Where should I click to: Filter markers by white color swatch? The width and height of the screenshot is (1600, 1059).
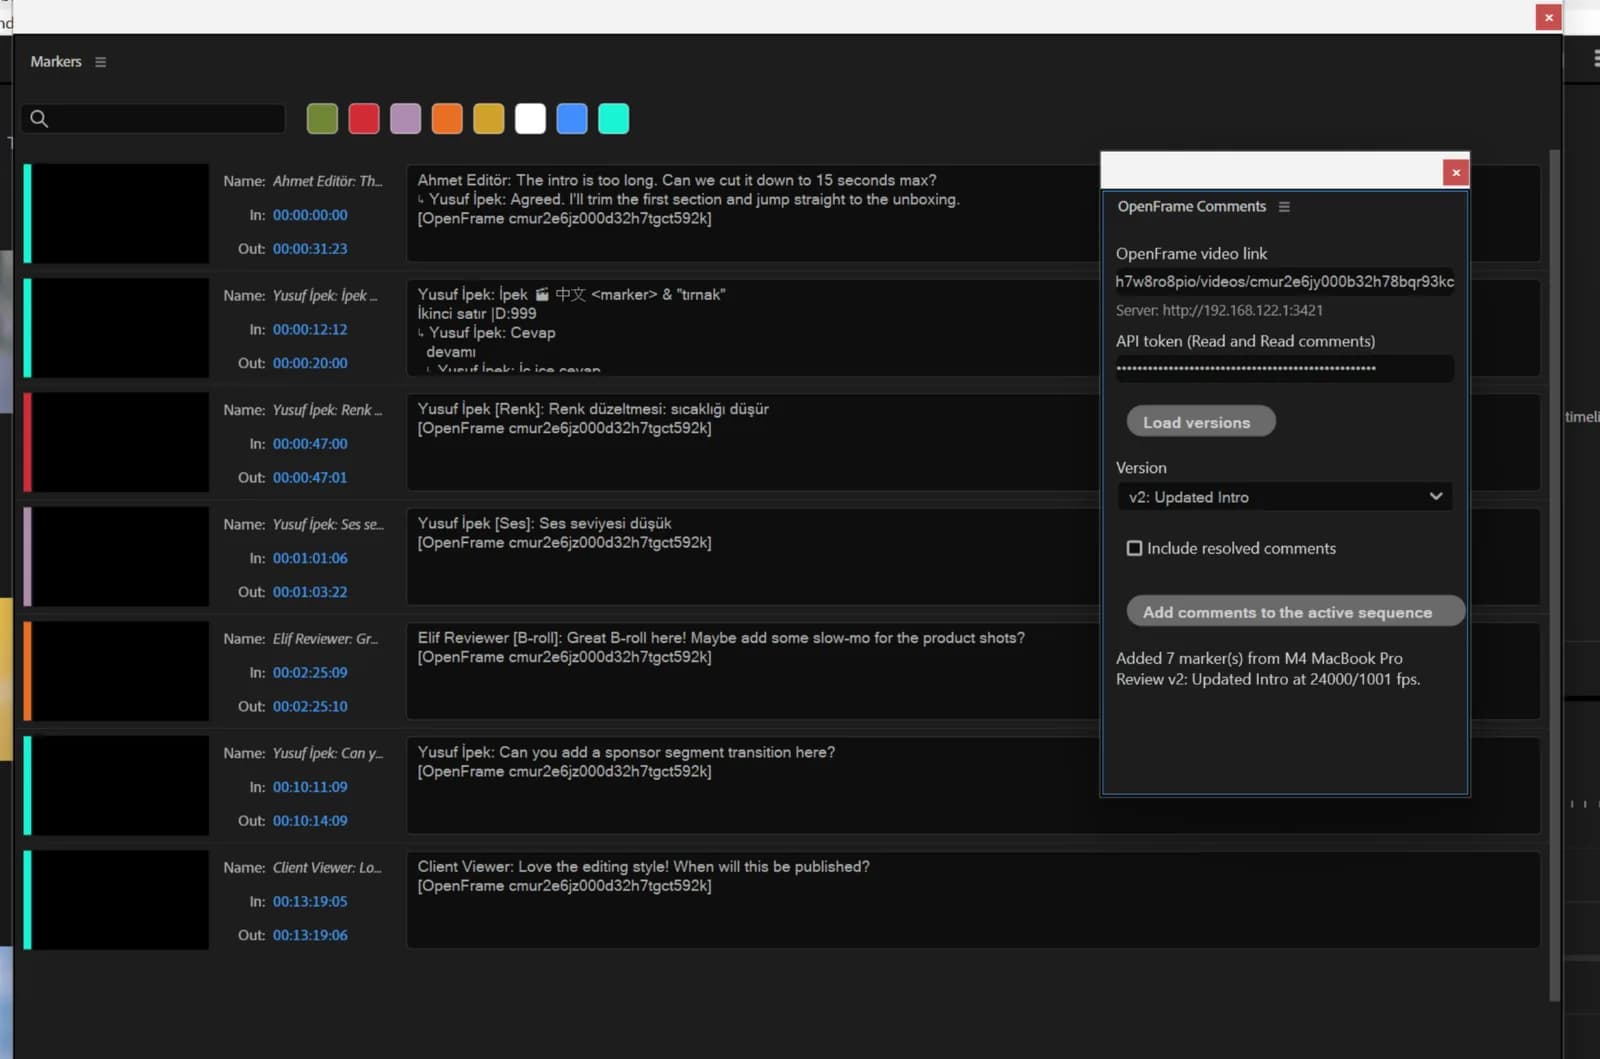point(530,119)
